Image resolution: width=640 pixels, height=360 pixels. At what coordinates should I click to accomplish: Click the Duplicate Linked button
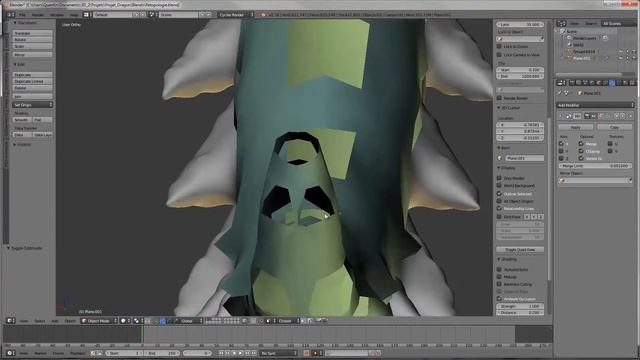tap(33, 81)
